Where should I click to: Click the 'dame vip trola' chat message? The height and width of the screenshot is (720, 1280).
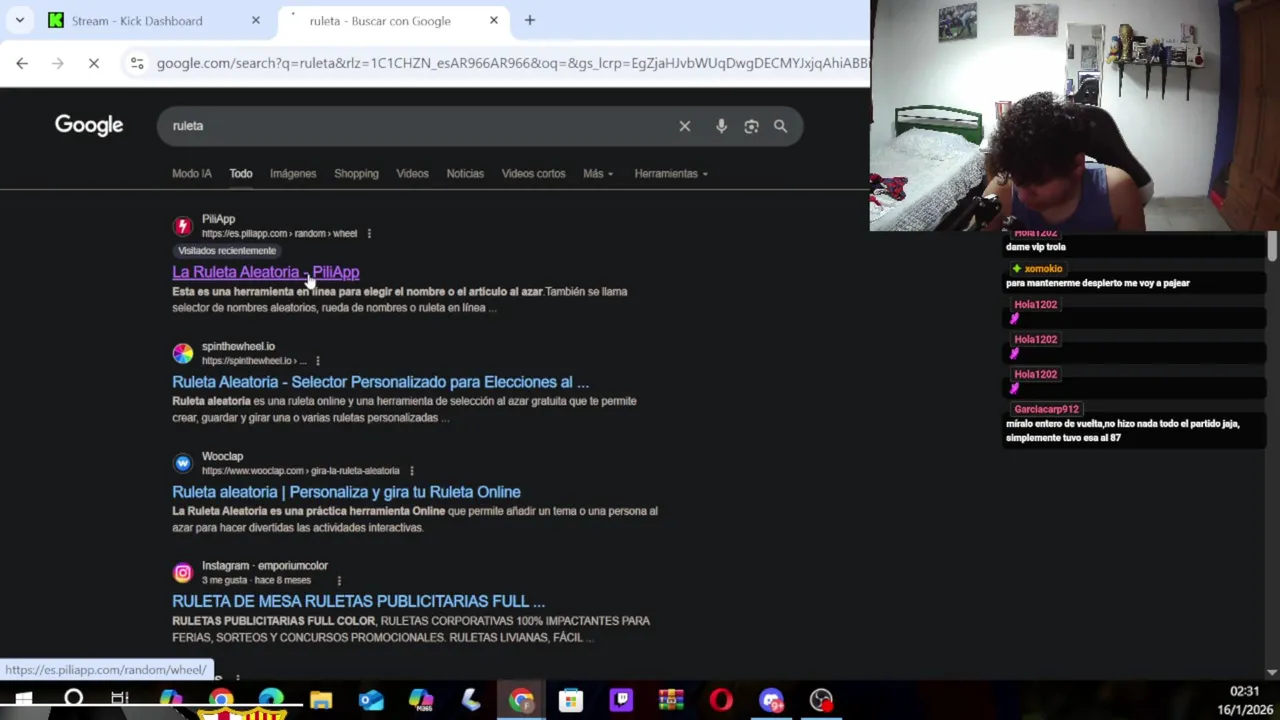1036,247
